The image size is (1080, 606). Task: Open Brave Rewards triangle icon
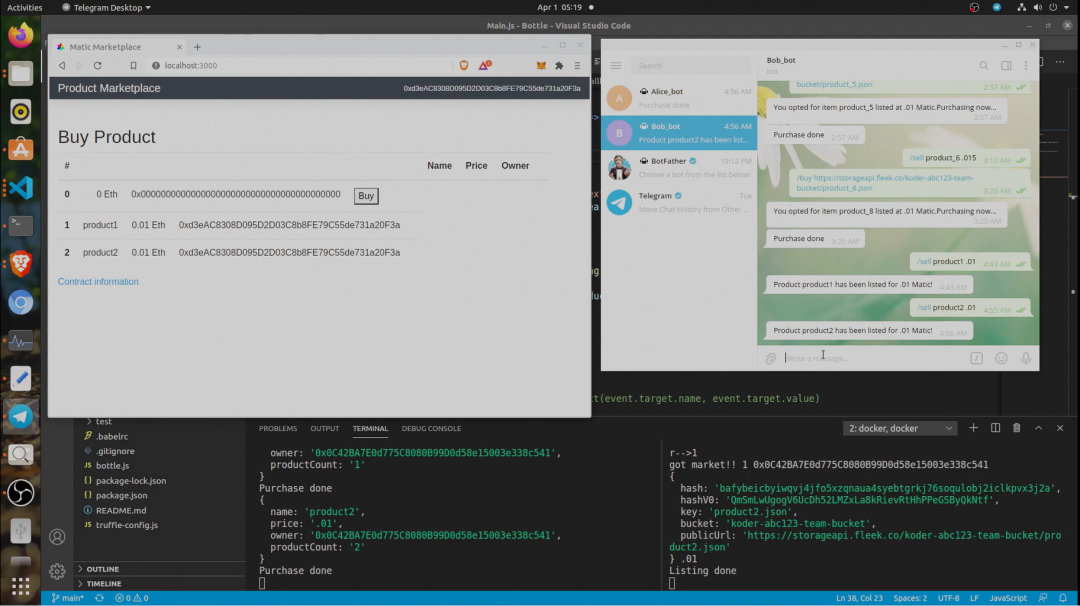click(484, 65)
